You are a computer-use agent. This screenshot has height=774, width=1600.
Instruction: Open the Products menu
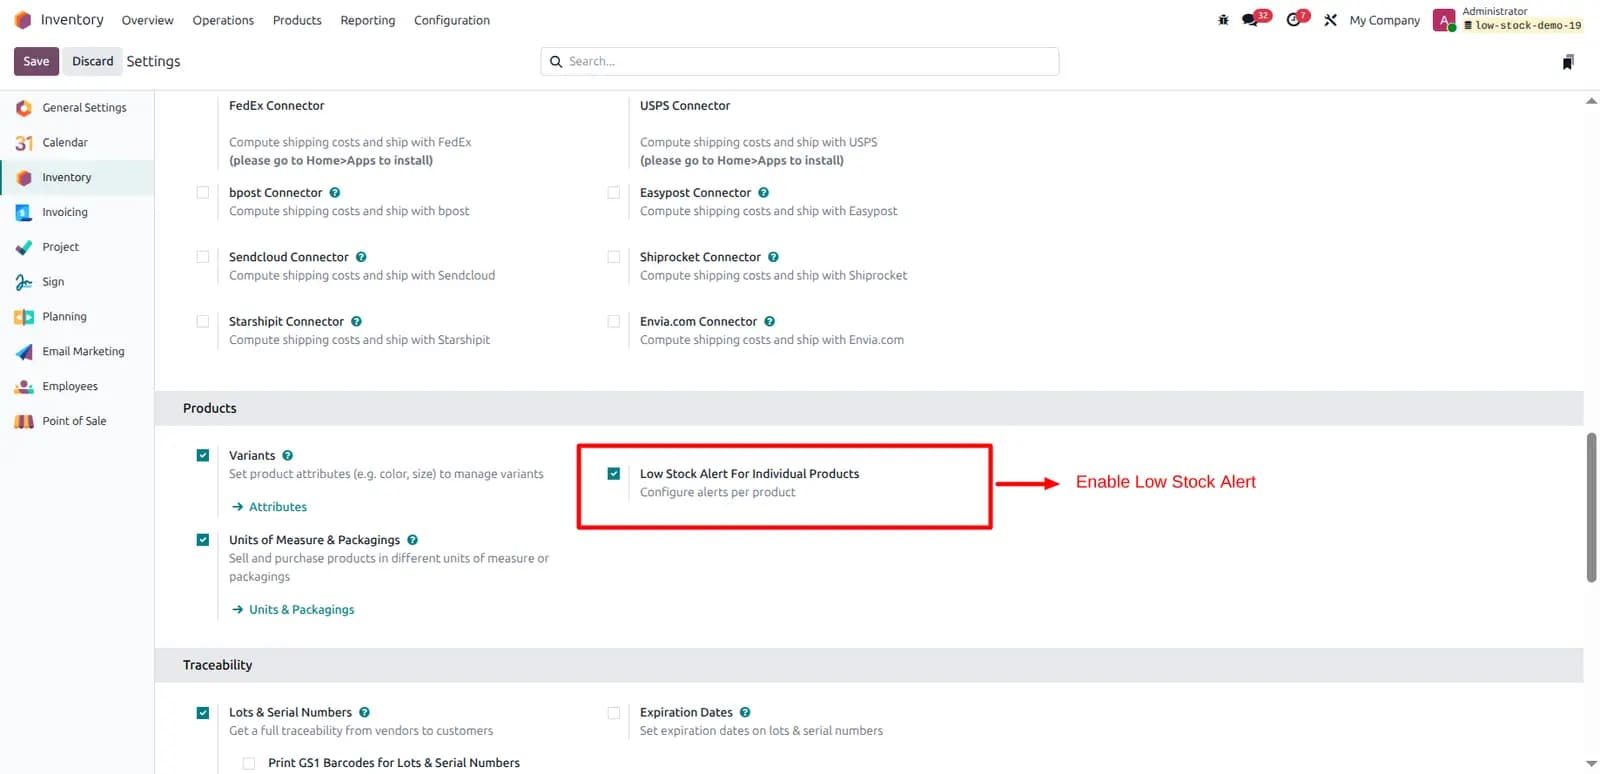[297, 20]
